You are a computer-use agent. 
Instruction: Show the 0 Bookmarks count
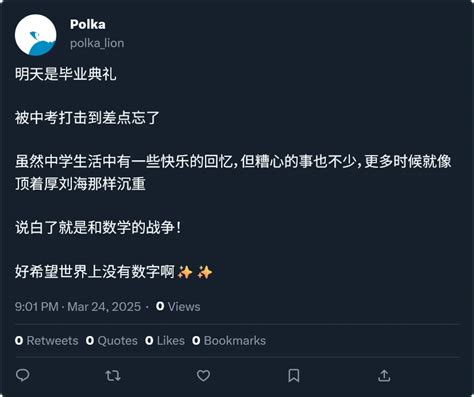229,341
